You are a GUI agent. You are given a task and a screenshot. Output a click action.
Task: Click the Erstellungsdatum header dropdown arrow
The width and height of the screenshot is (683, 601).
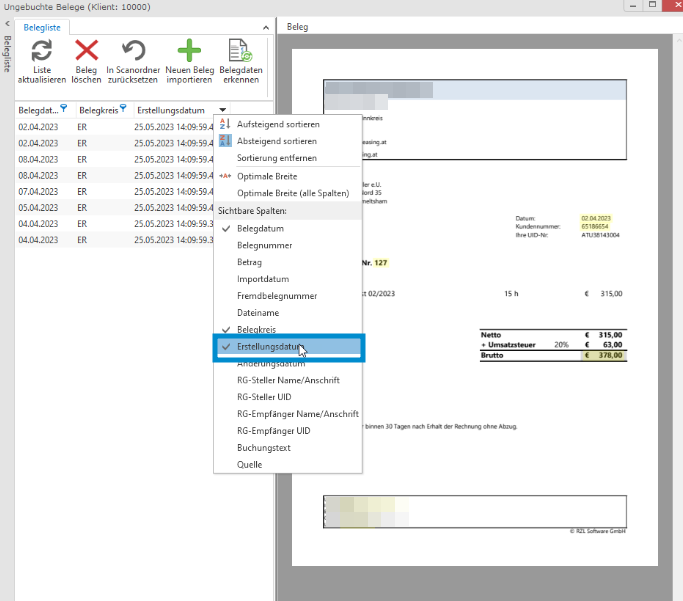click(x=222, y=110)
